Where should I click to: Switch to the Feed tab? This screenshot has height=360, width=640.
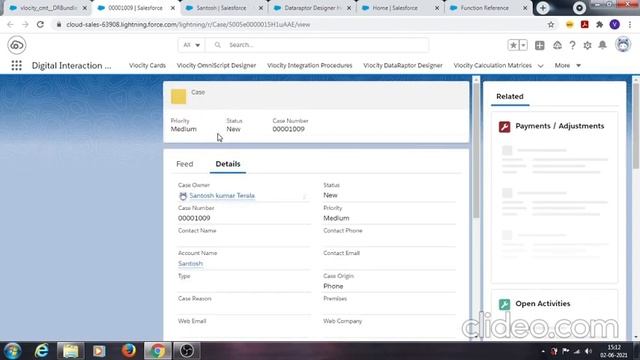[x=184, y=164]
